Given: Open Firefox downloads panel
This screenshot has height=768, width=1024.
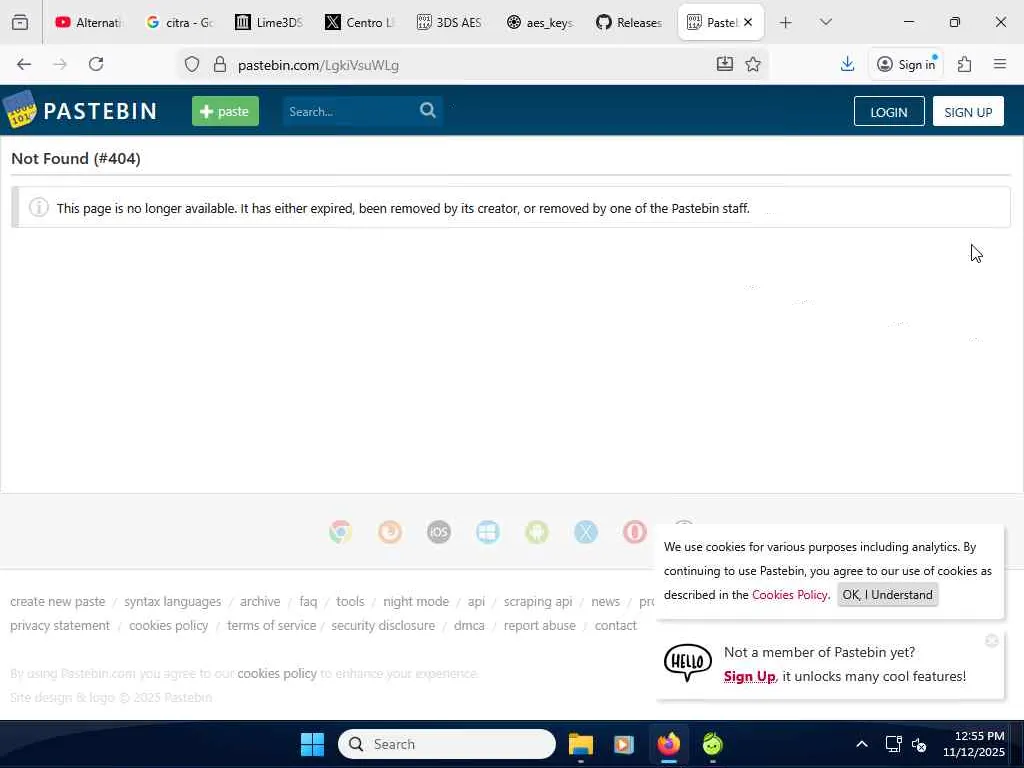Looking at the screenshot, I should pyautogui.click(x=847, y=64).
